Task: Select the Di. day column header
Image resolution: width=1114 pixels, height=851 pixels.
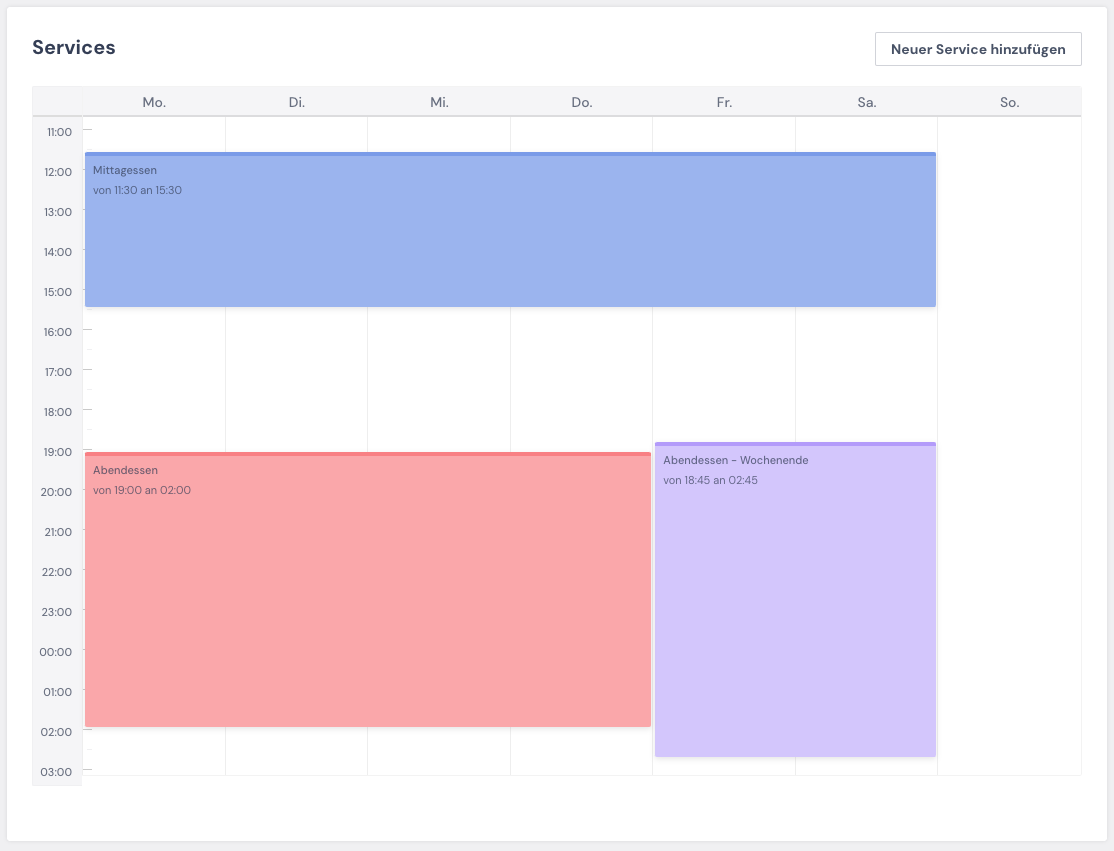Action: (x=297, y=102)
